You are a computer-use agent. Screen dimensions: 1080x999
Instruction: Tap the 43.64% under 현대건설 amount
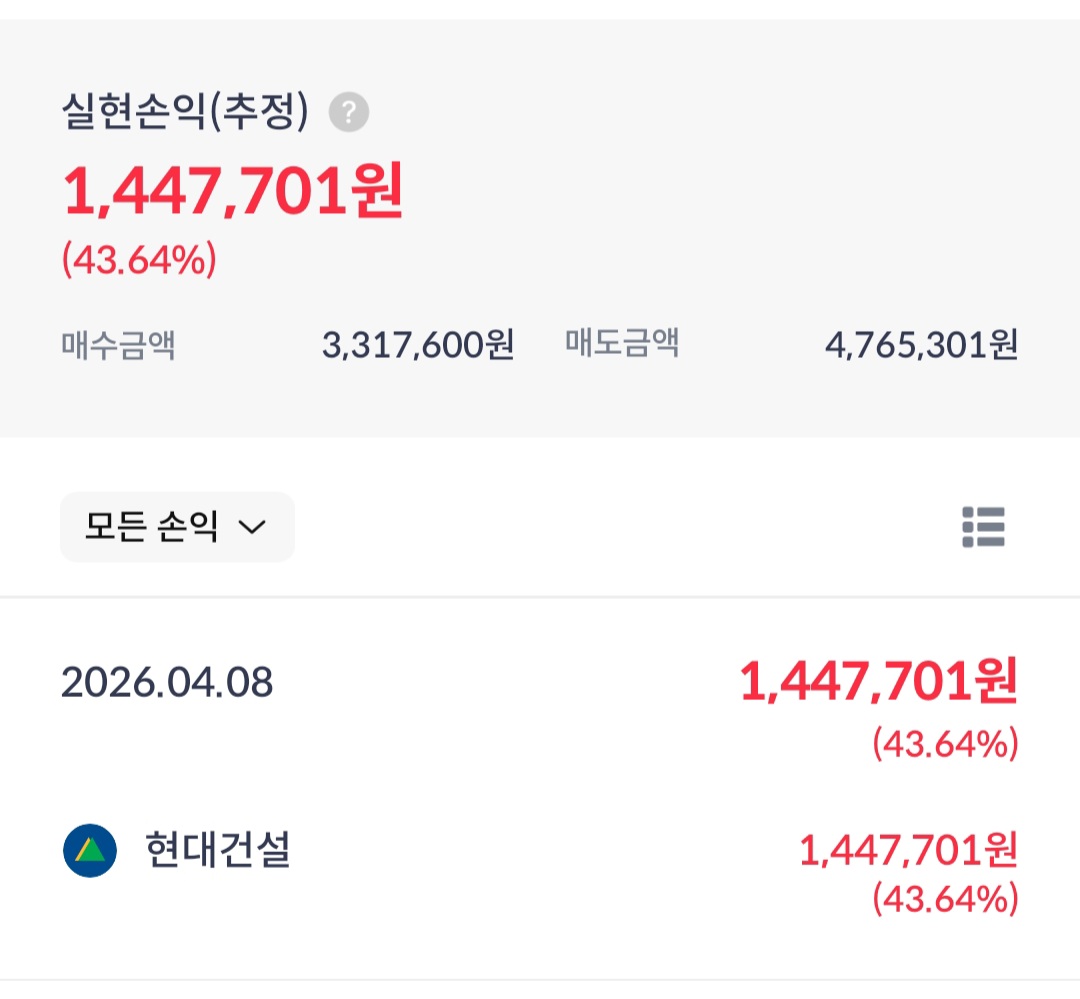tap(945, 900)
